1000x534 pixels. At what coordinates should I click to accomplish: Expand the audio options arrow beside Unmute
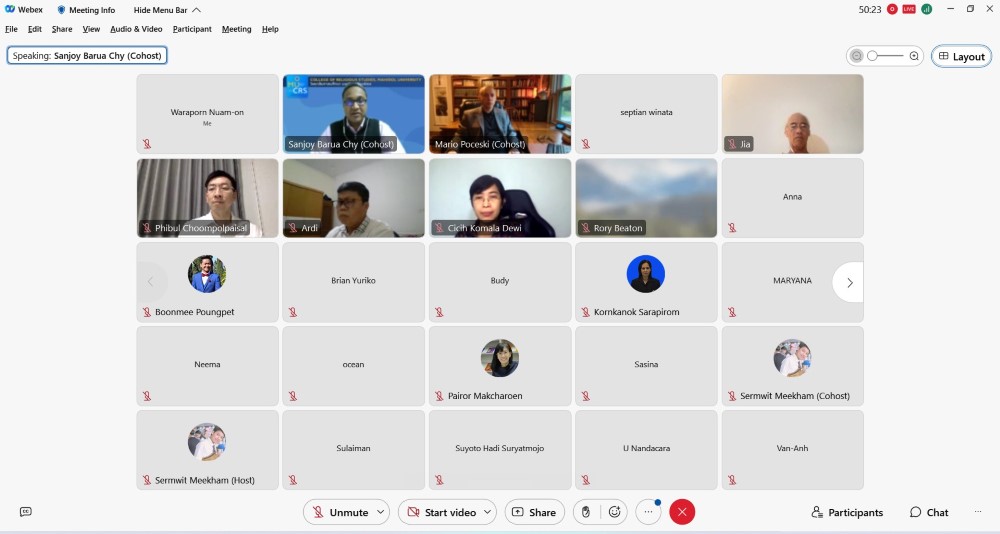click(380, 512)
